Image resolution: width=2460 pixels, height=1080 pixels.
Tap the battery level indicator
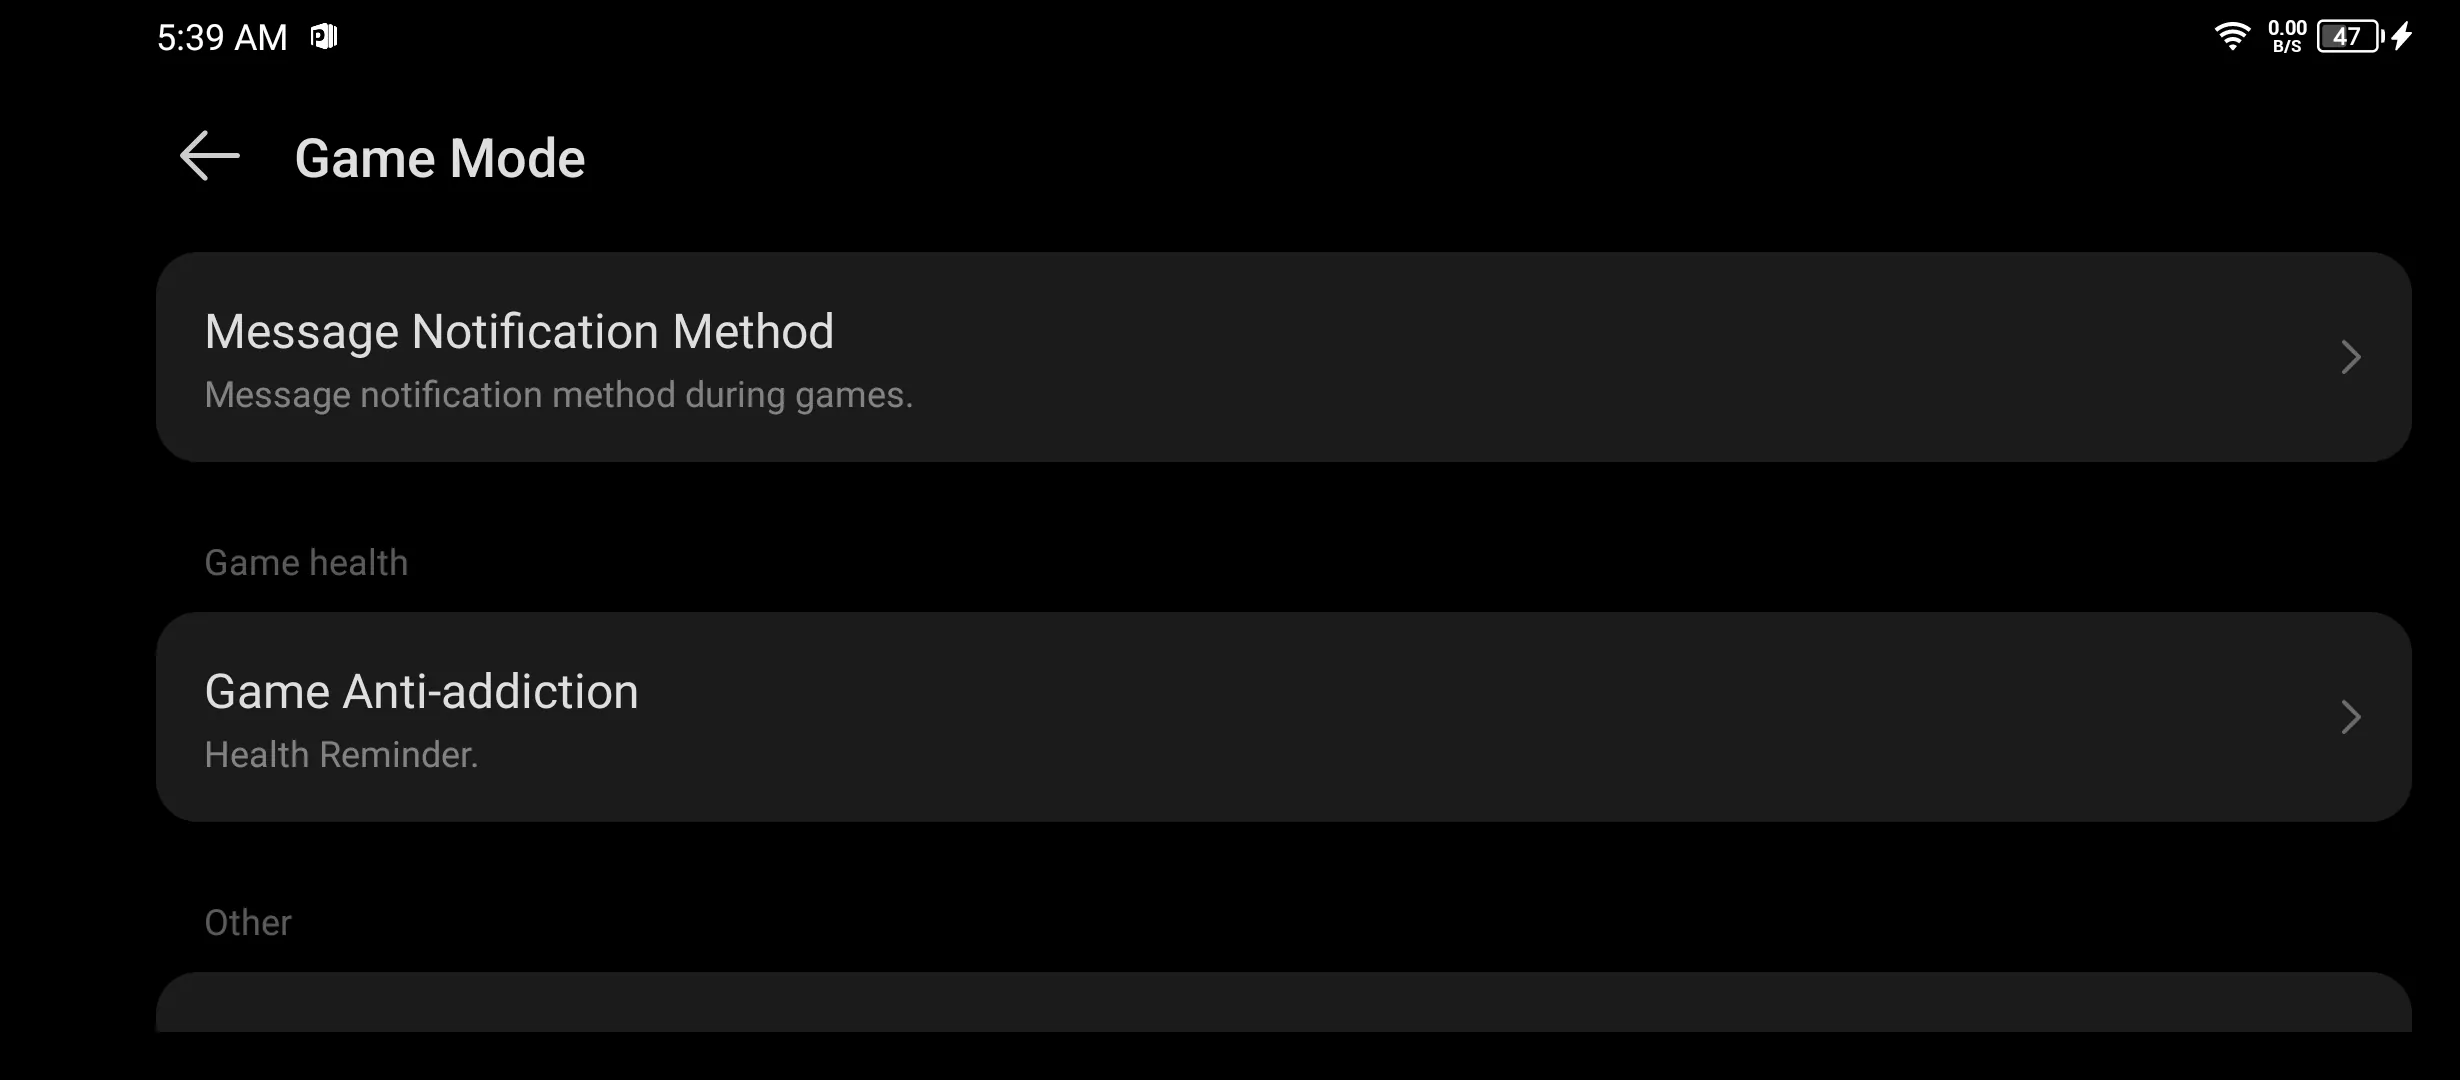[x=2351, y=37]
